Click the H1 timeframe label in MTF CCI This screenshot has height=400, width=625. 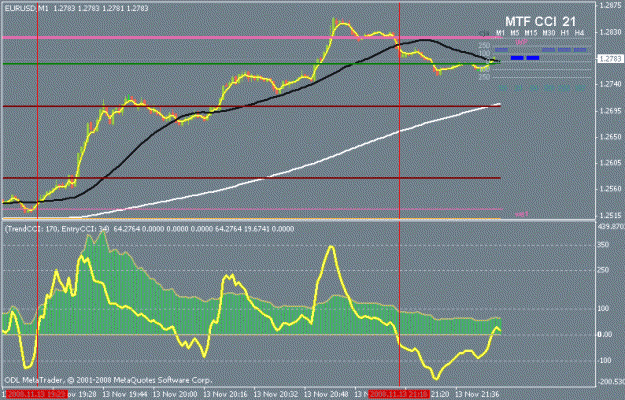pos(565,33)
